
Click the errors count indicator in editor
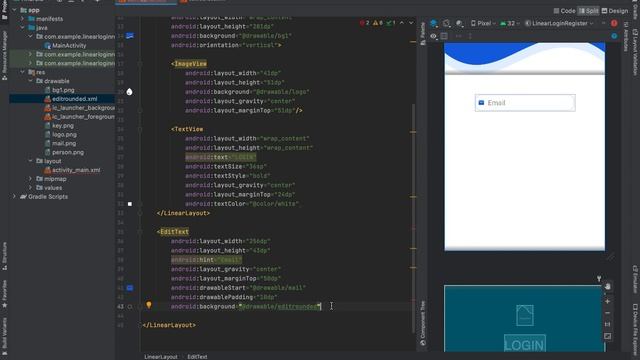pyautogui.click(x=364, y=23)
